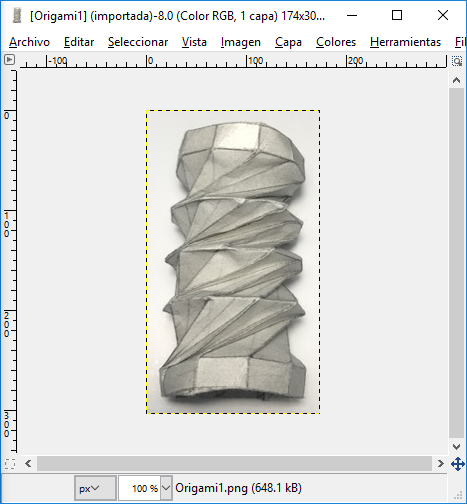Toggle zoom image when window resizes icon
Image resolution: width=467 pixels, height=504 pixels.
coord(457,61)
